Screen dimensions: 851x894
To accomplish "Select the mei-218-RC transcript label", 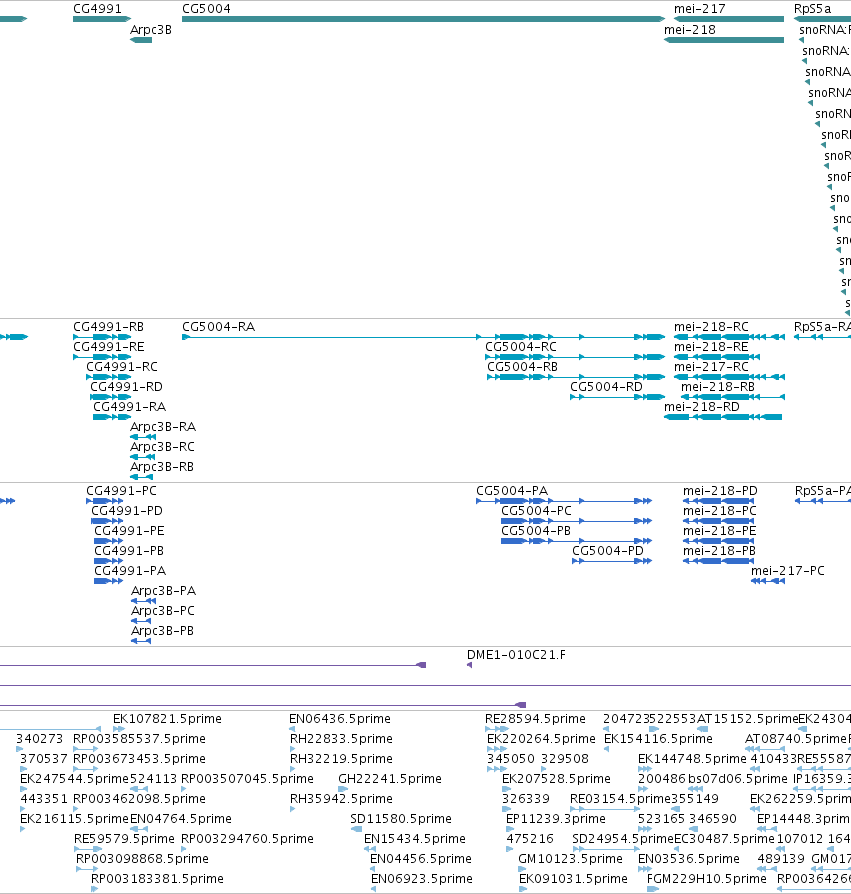I will tap(711, 327).
